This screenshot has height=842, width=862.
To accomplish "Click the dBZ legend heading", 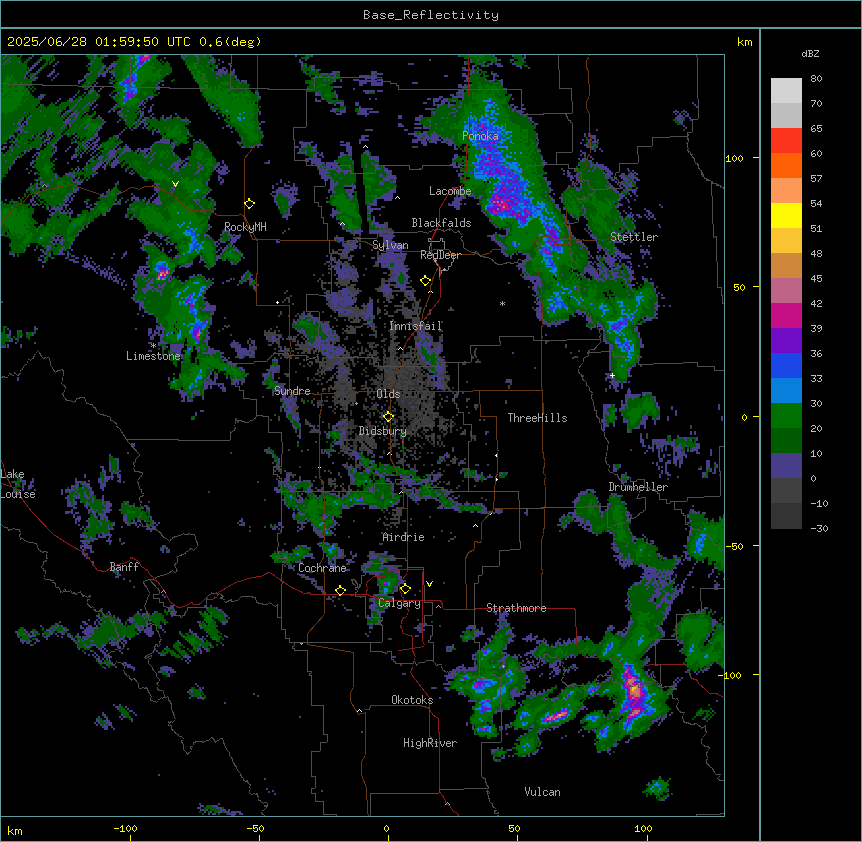I will (810, 53).
